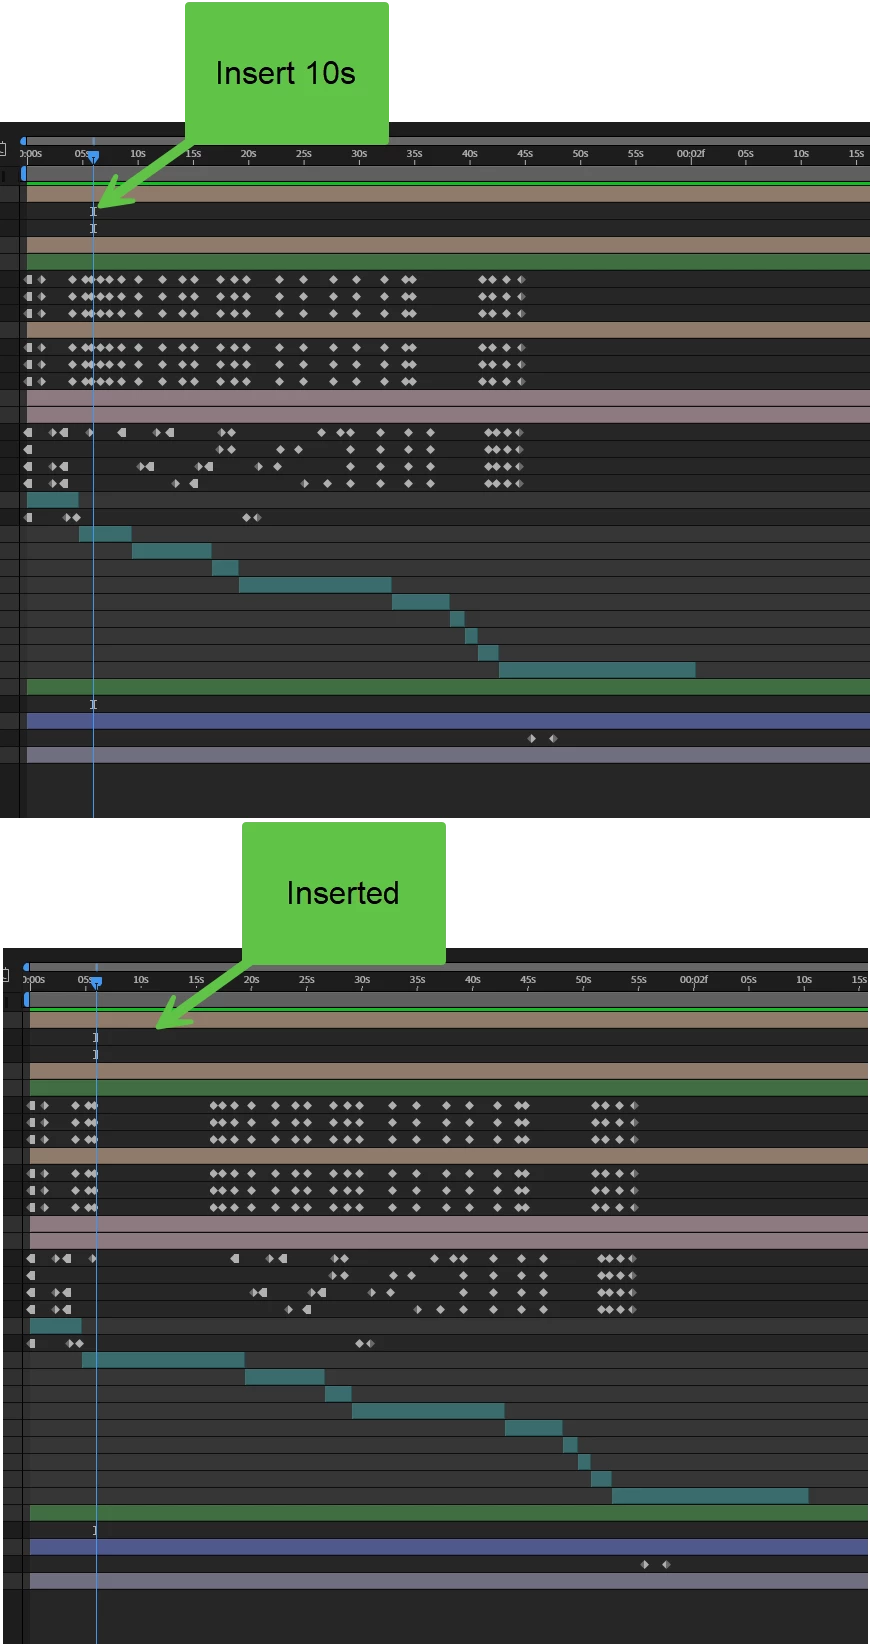Image resolution: width=870 pixels, height=1644 pixels.
Task: Click the I-shaped marker above blue bar, bottom timeline
Action: [96, 1531]
